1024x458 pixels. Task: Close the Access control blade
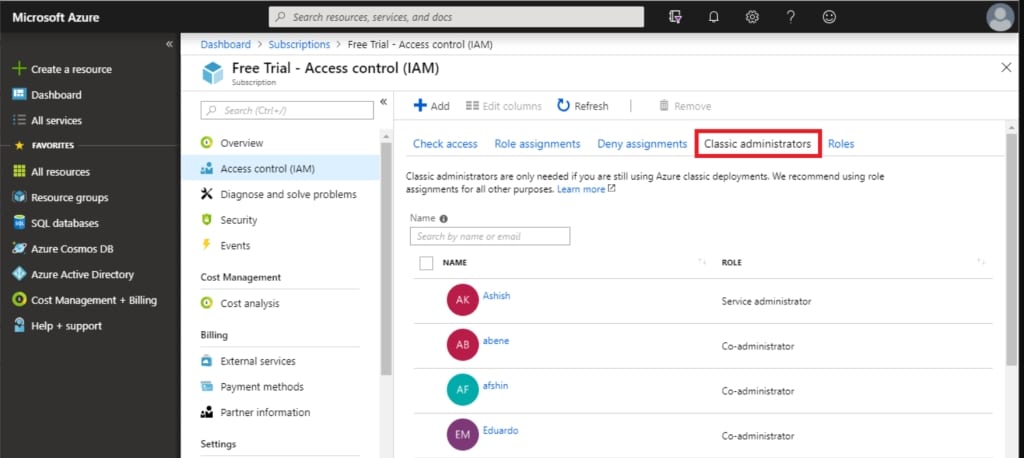pos(1006,67)
